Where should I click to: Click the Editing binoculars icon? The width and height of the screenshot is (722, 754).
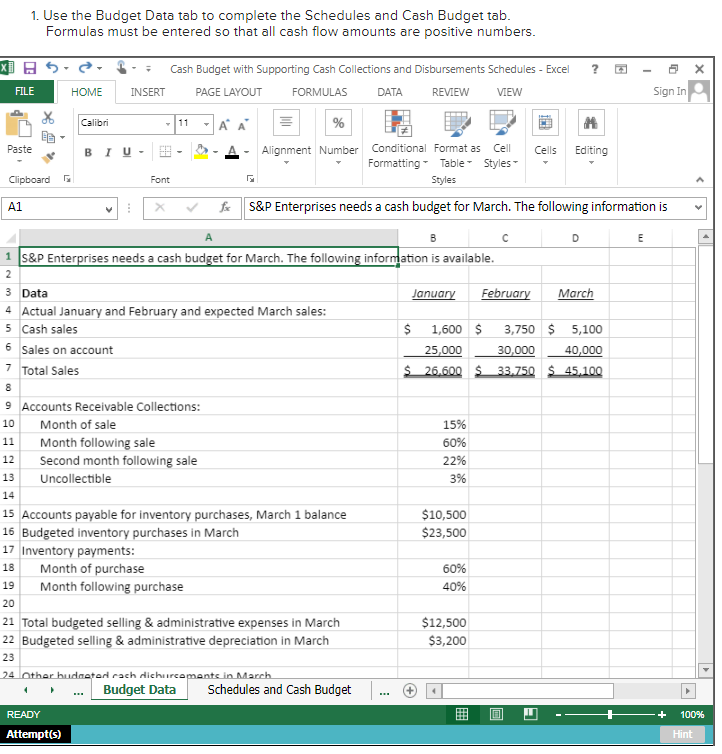pos(591,123)
